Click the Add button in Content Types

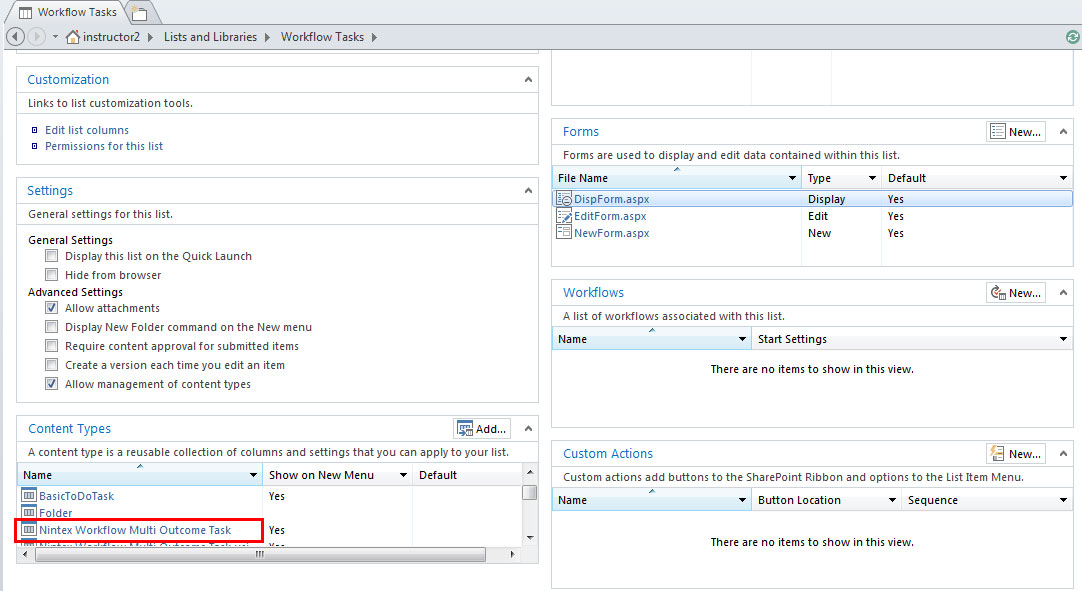pos(482,429)
